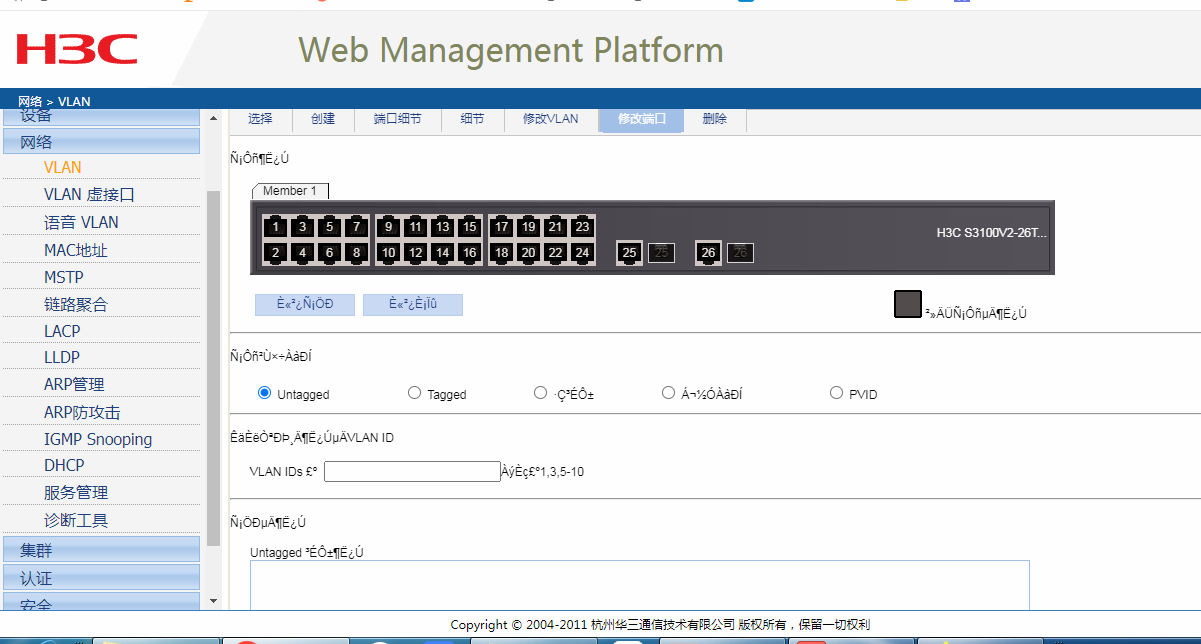
Task: Click port 13 on the device diagram
Action: pyautogui.click(x=442, y=227)
